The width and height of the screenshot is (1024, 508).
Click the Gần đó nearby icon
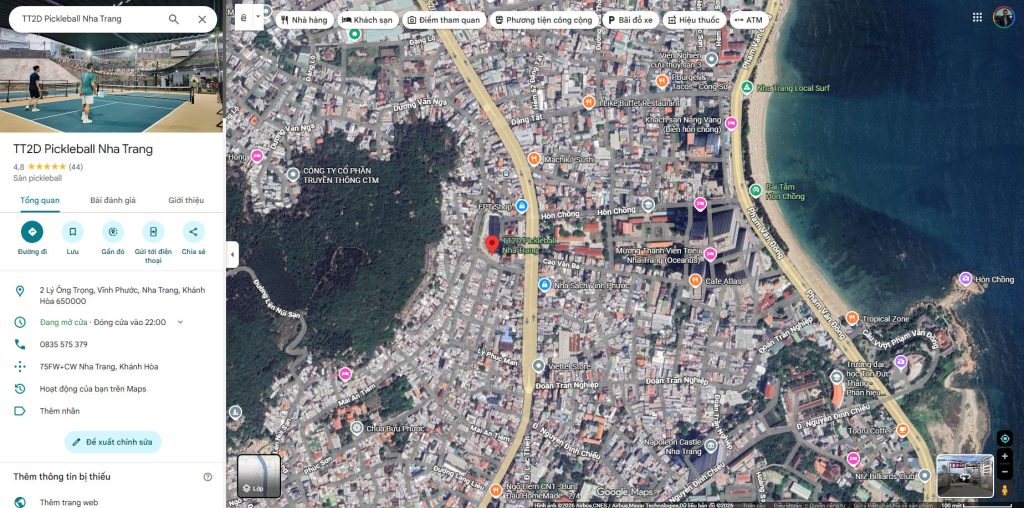point(112,232)
